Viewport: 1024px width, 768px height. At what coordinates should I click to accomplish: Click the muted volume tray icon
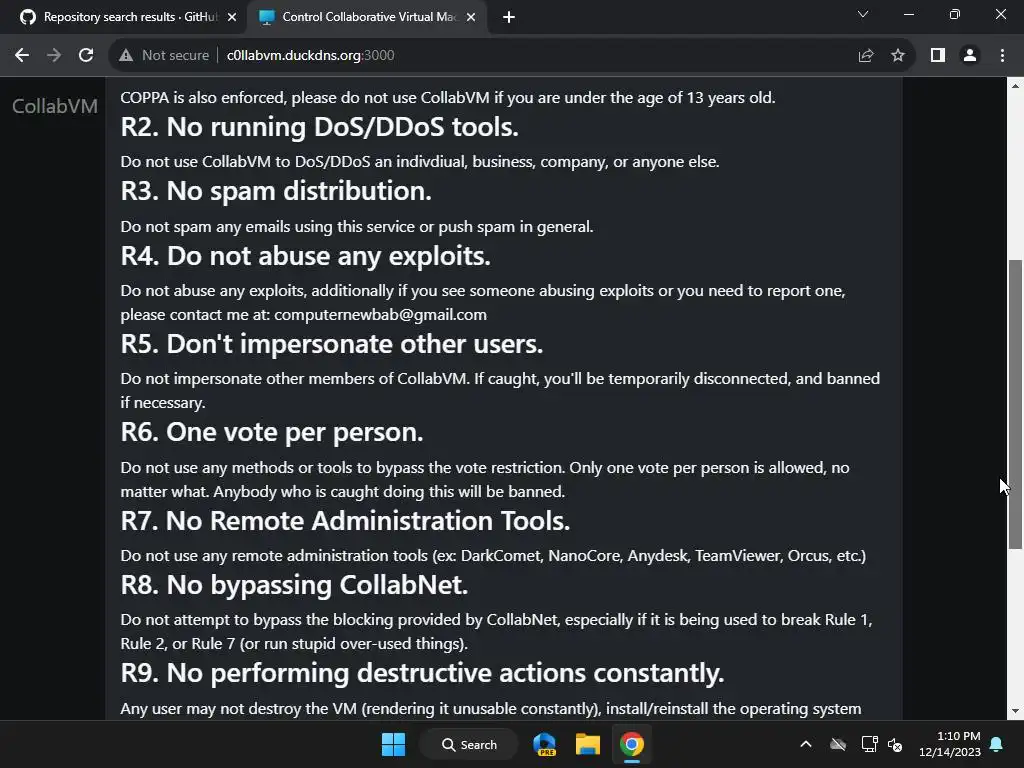(895, 744)
